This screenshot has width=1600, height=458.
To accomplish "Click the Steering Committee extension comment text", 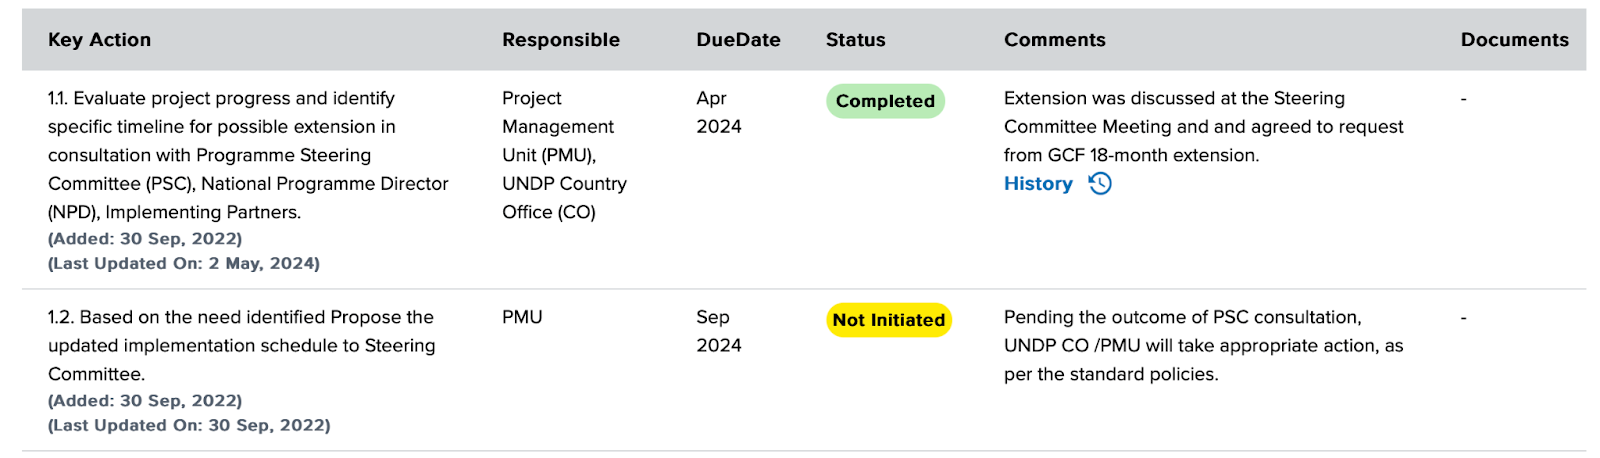I will tap(1204, 127).
